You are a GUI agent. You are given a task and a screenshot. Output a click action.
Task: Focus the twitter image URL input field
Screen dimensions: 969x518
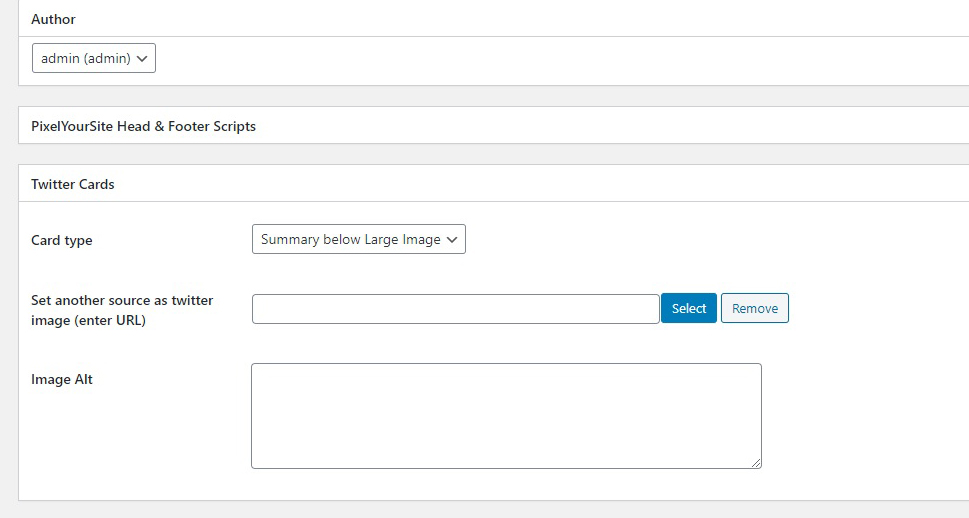pos(455,309)
